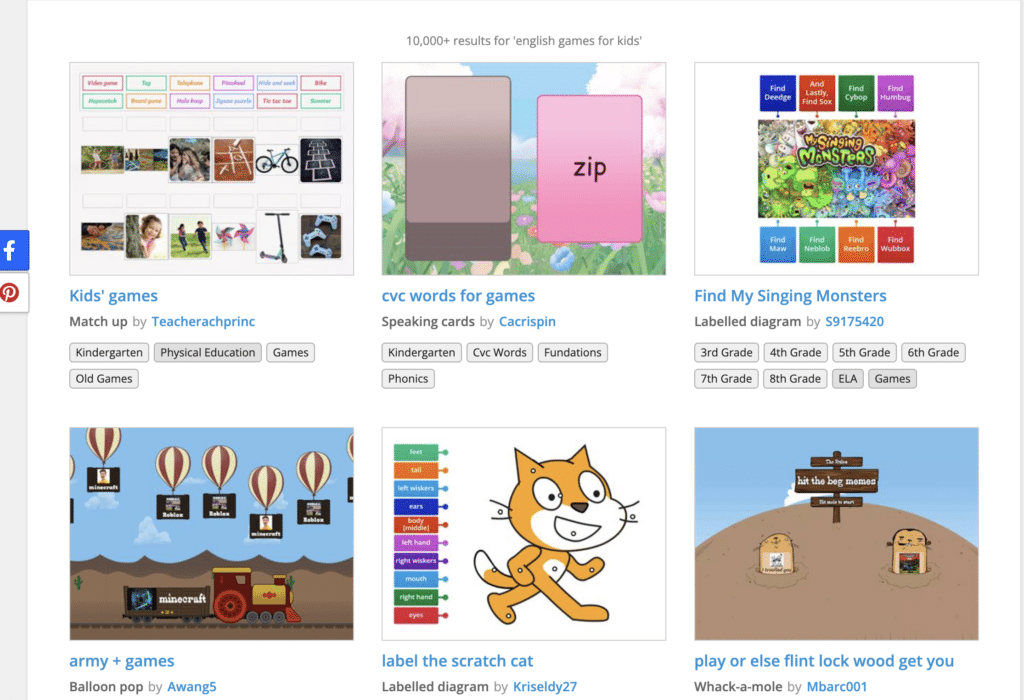View author Cacrispin's profile
The height and width of the screenshot is (700, 1024).
[x=528, y=321]
